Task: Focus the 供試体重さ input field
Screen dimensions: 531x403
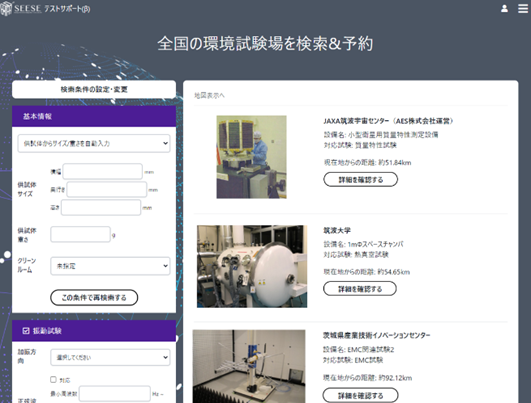Action: tap(80, 234)
